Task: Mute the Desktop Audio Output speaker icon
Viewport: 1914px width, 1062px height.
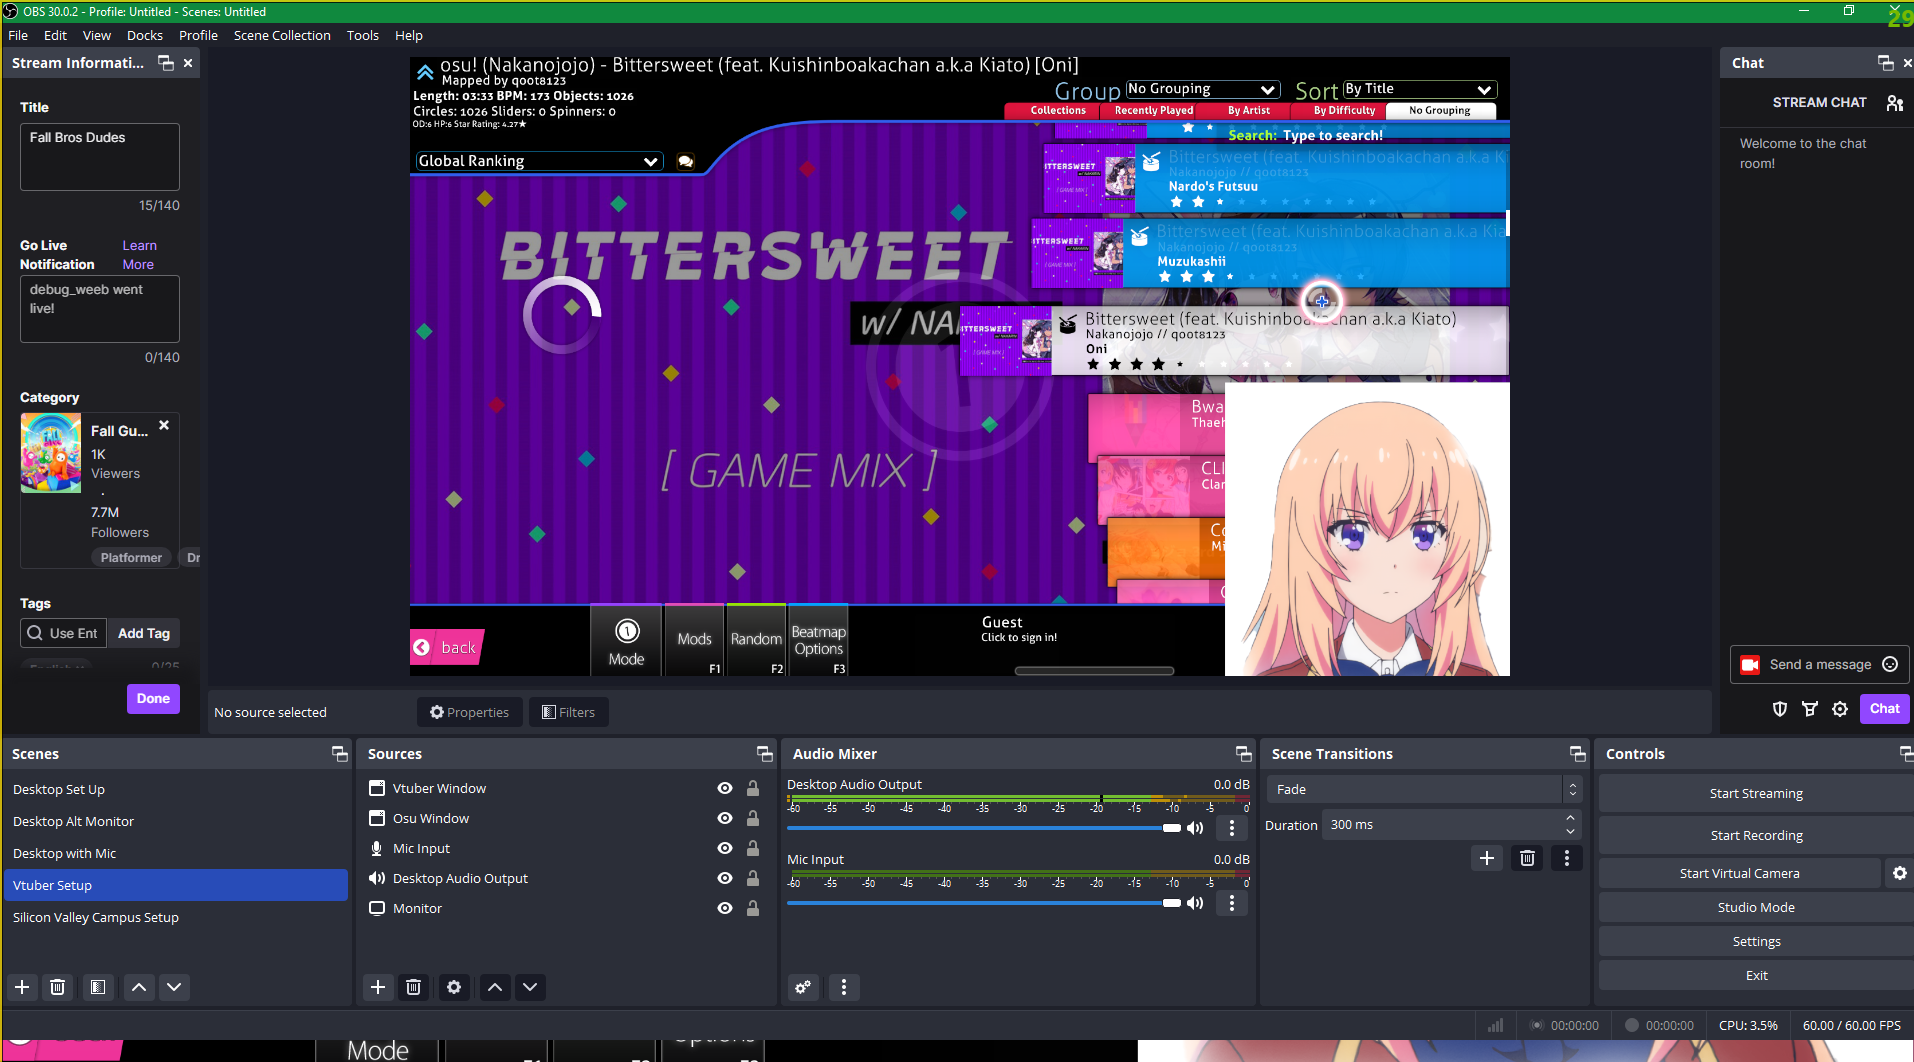Action: 1195,828
